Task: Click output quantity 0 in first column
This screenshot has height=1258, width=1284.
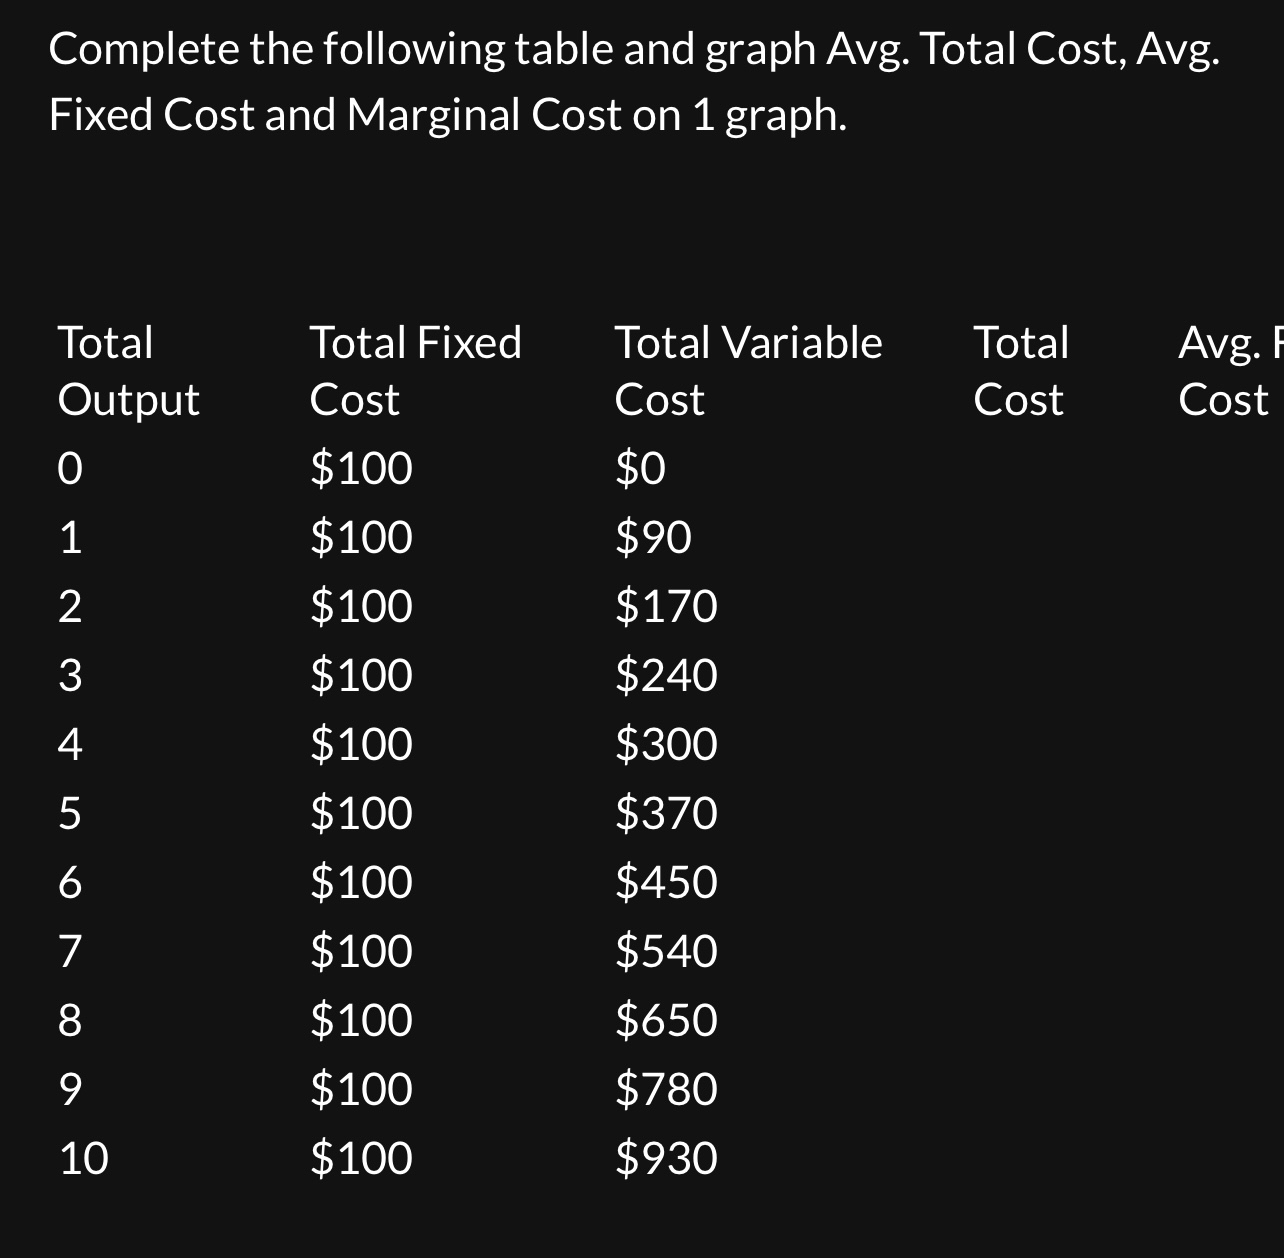Action: pos(70,468)
